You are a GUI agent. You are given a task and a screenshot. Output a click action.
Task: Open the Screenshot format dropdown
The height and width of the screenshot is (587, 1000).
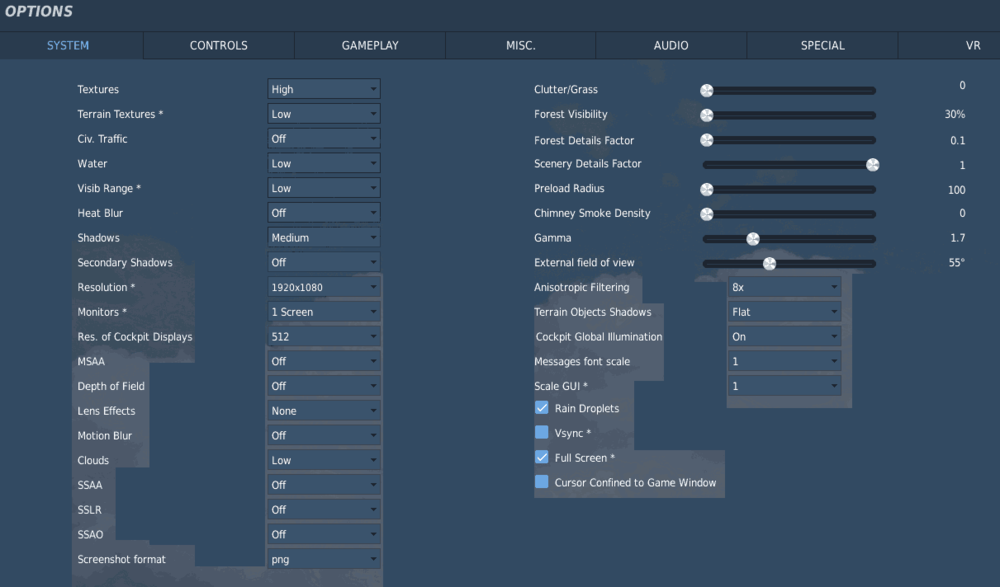pos(323,559)
